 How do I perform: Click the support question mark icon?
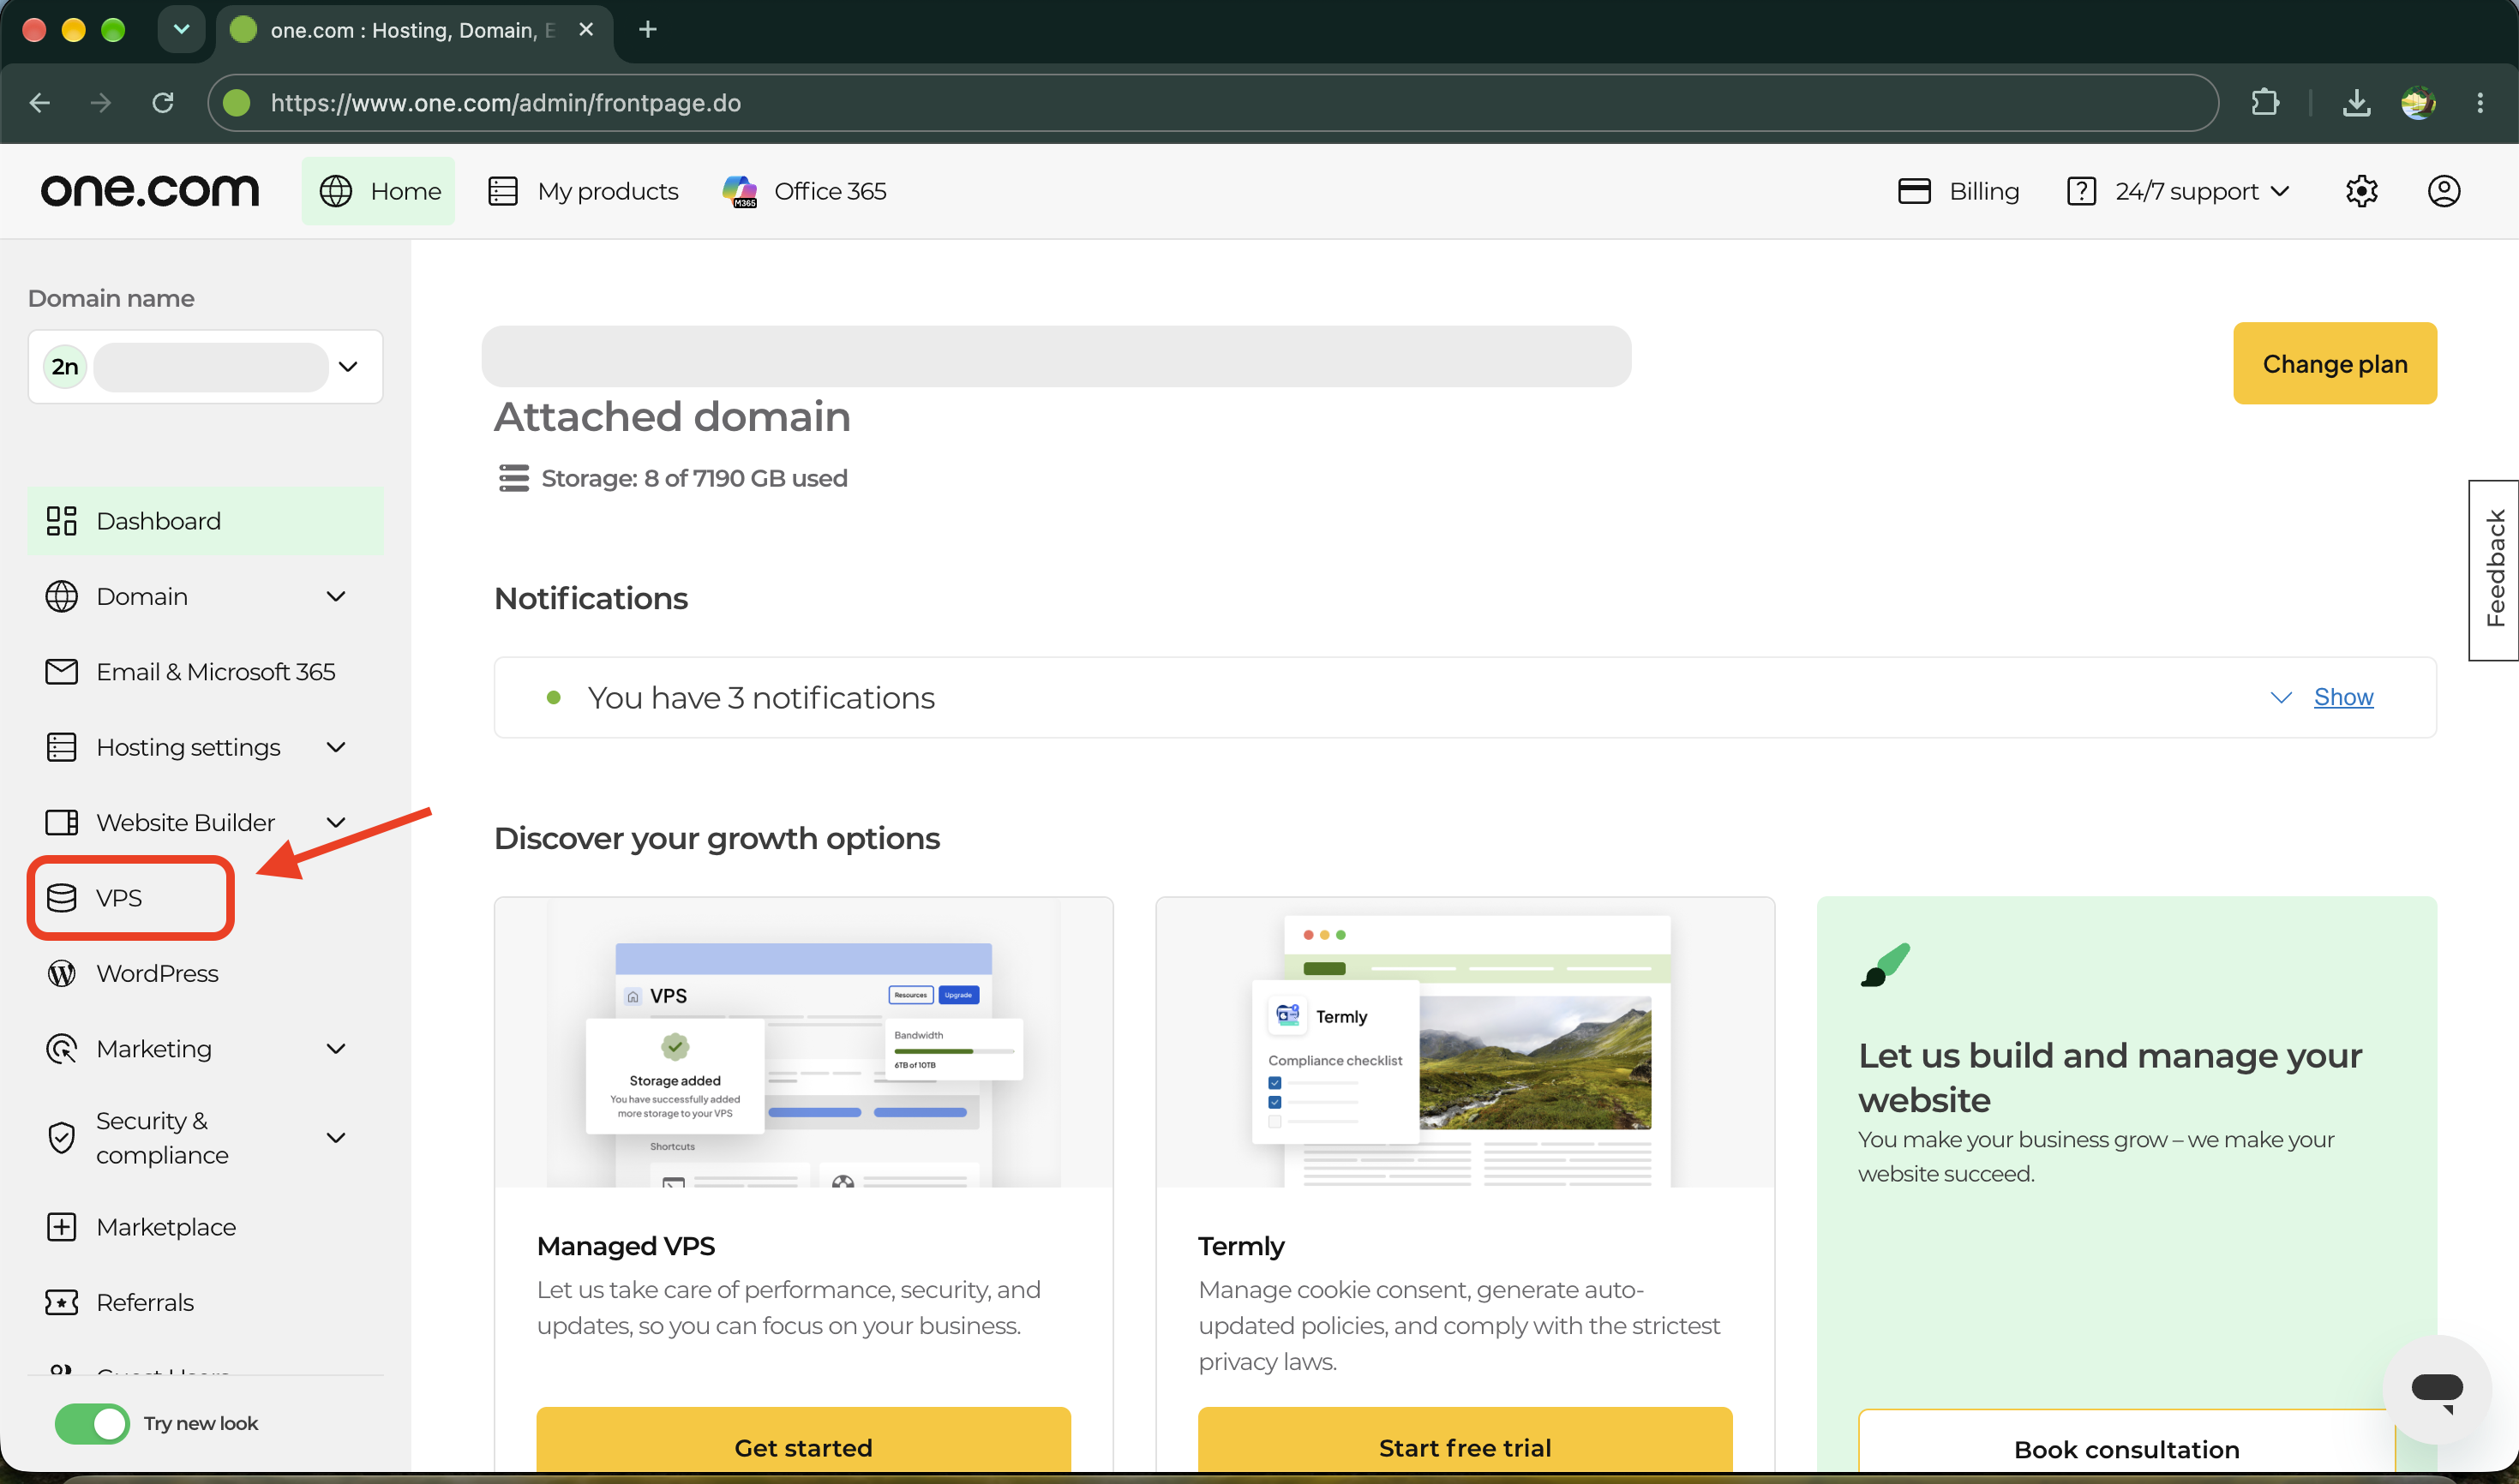tap(2081, 191)
